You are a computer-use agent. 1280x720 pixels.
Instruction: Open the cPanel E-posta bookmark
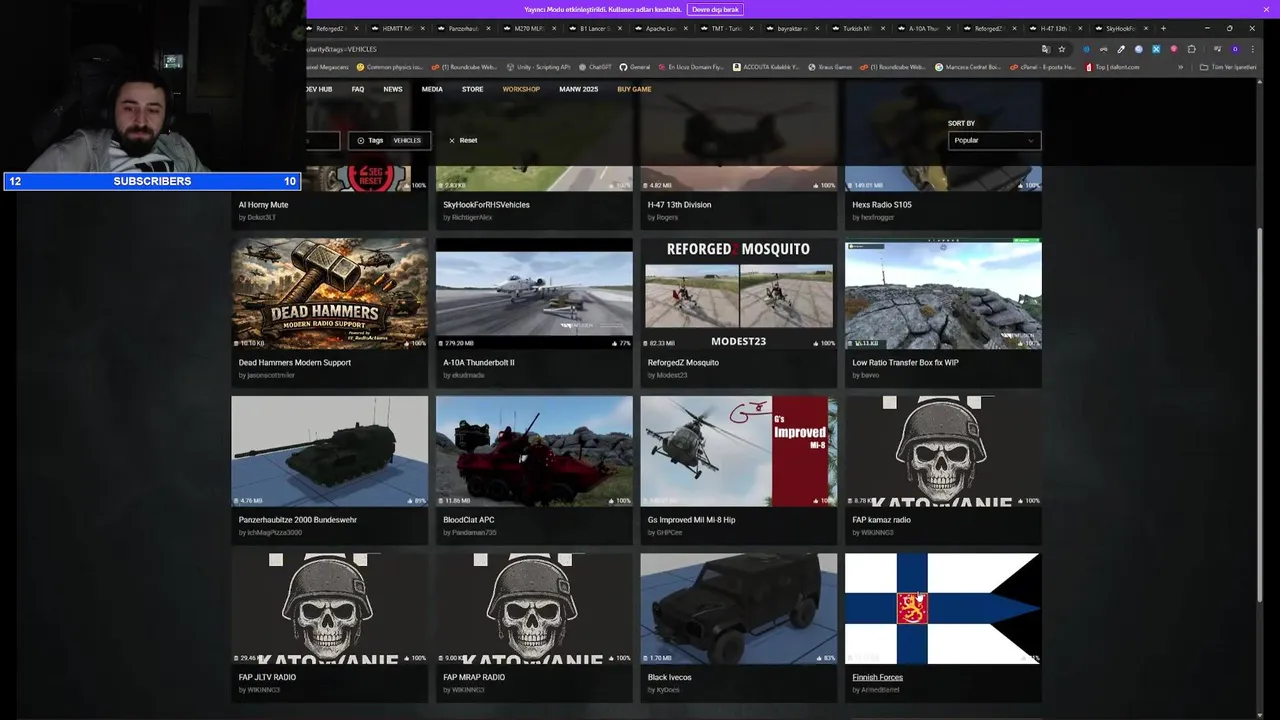point(1042,67)
